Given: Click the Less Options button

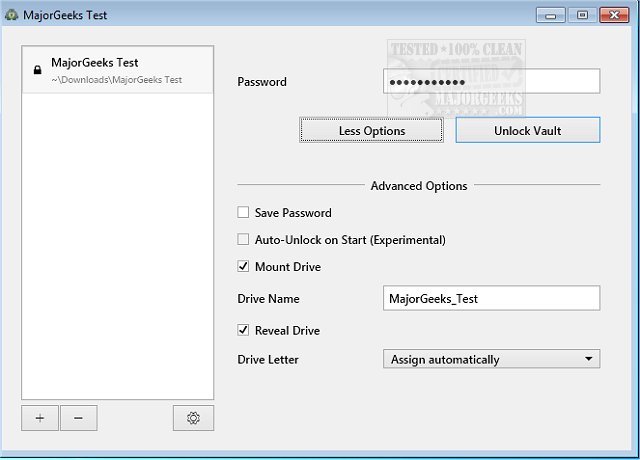Looking at the screenshot, I should coord(371,131).
